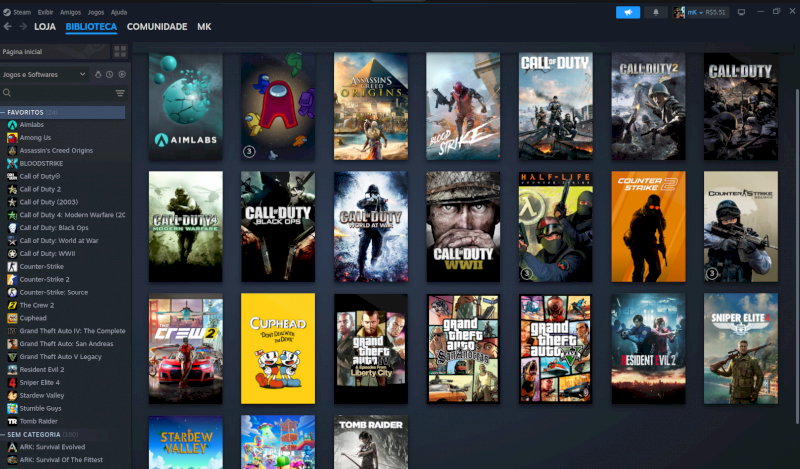800x469 pixels.
Task: Open the GTA San Andreas cover
Action: 463,349
